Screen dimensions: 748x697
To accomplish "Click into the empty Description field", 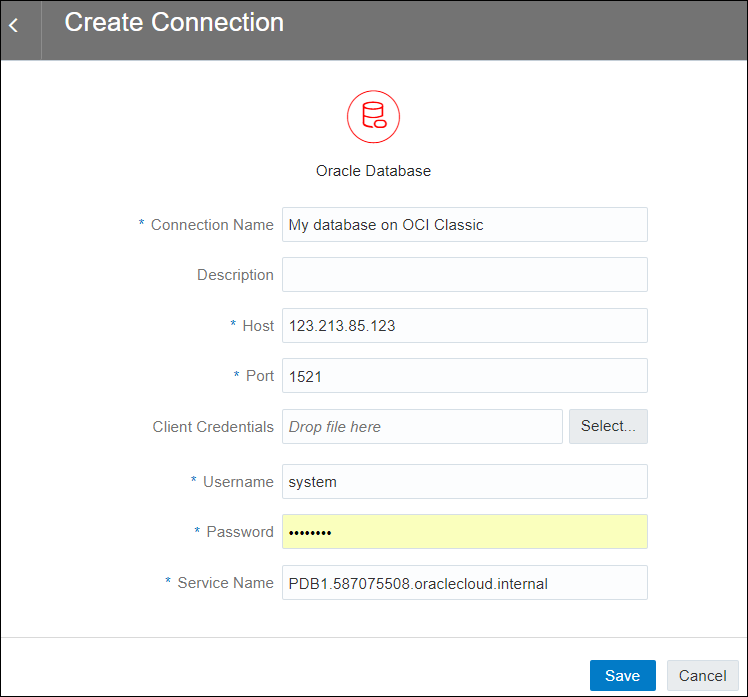I will point(465,274).
